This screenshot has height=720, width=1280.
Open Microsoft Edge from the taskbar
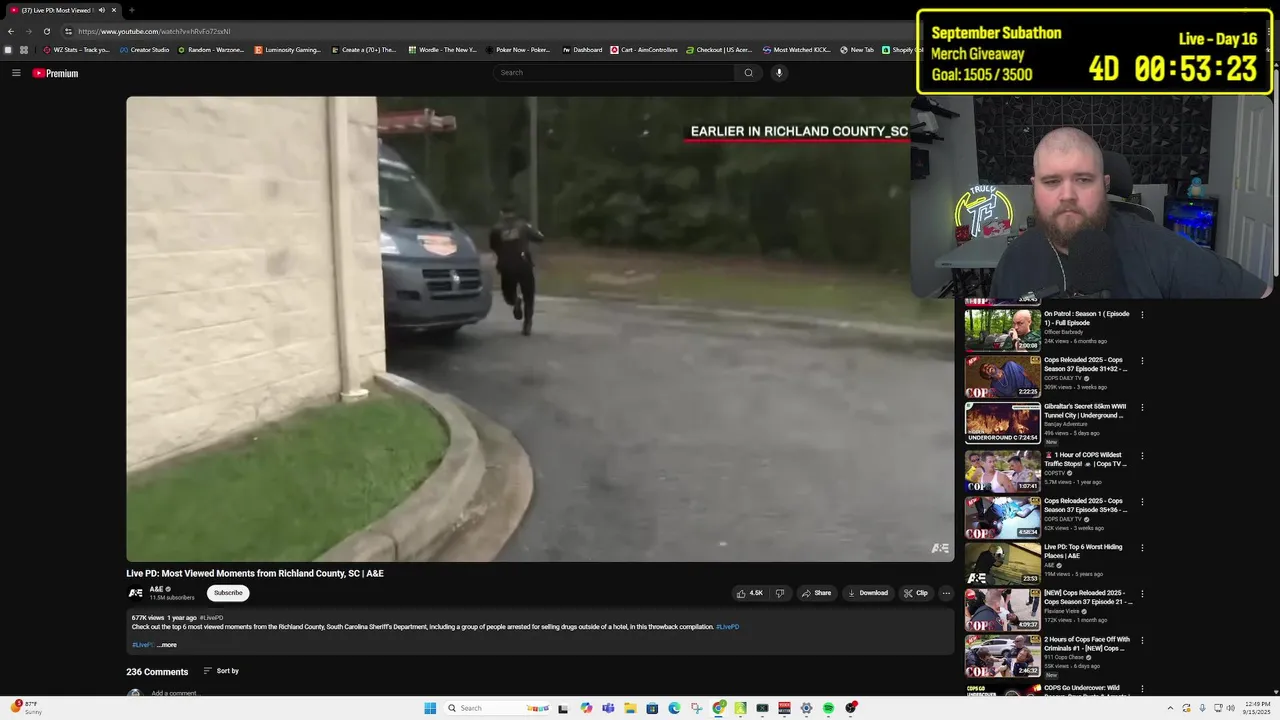click(x=674, y=708)
